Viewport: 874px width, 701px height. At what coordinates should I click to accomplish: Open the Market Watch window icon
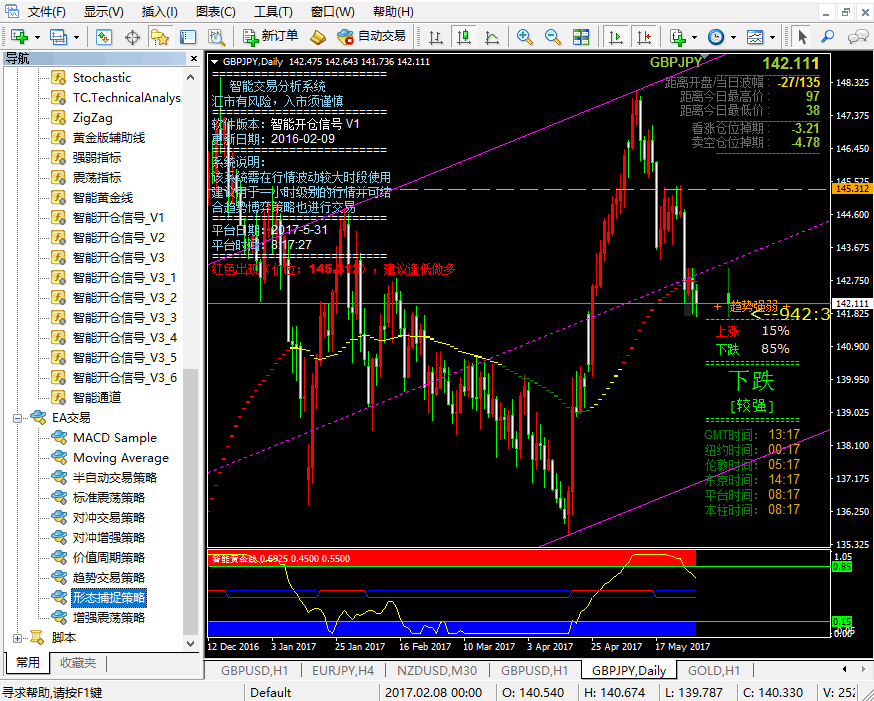(104, 37)
